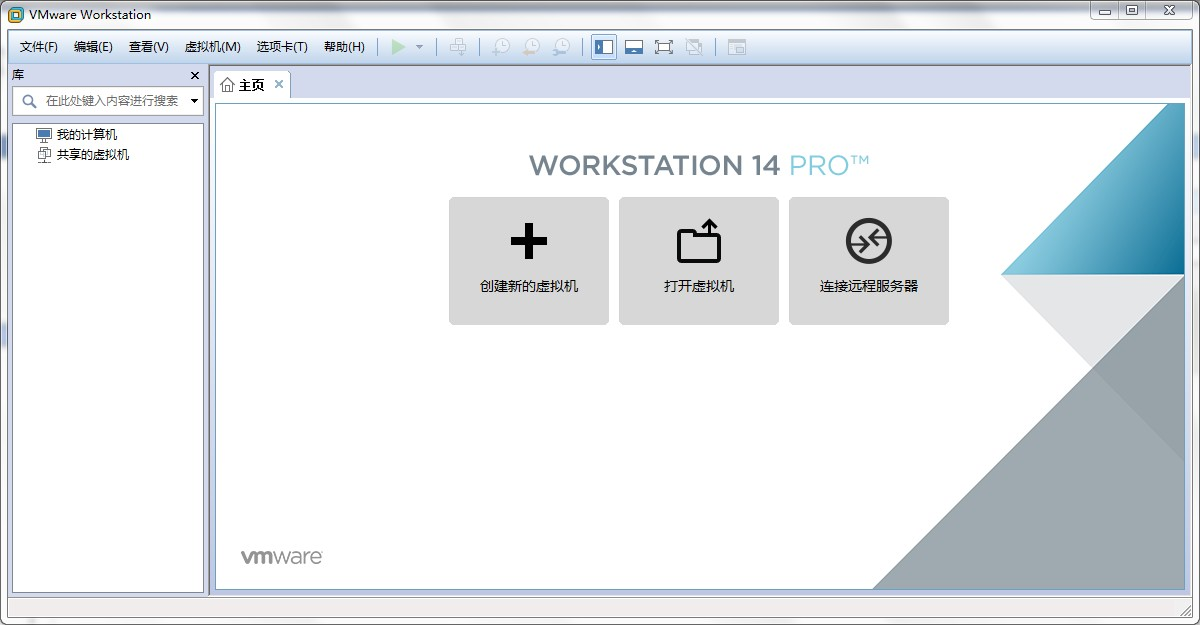Viewport: 1200px width, 625px height.
Task: Select 共享的虚拟机 in library tree
Action: (93, 155)
